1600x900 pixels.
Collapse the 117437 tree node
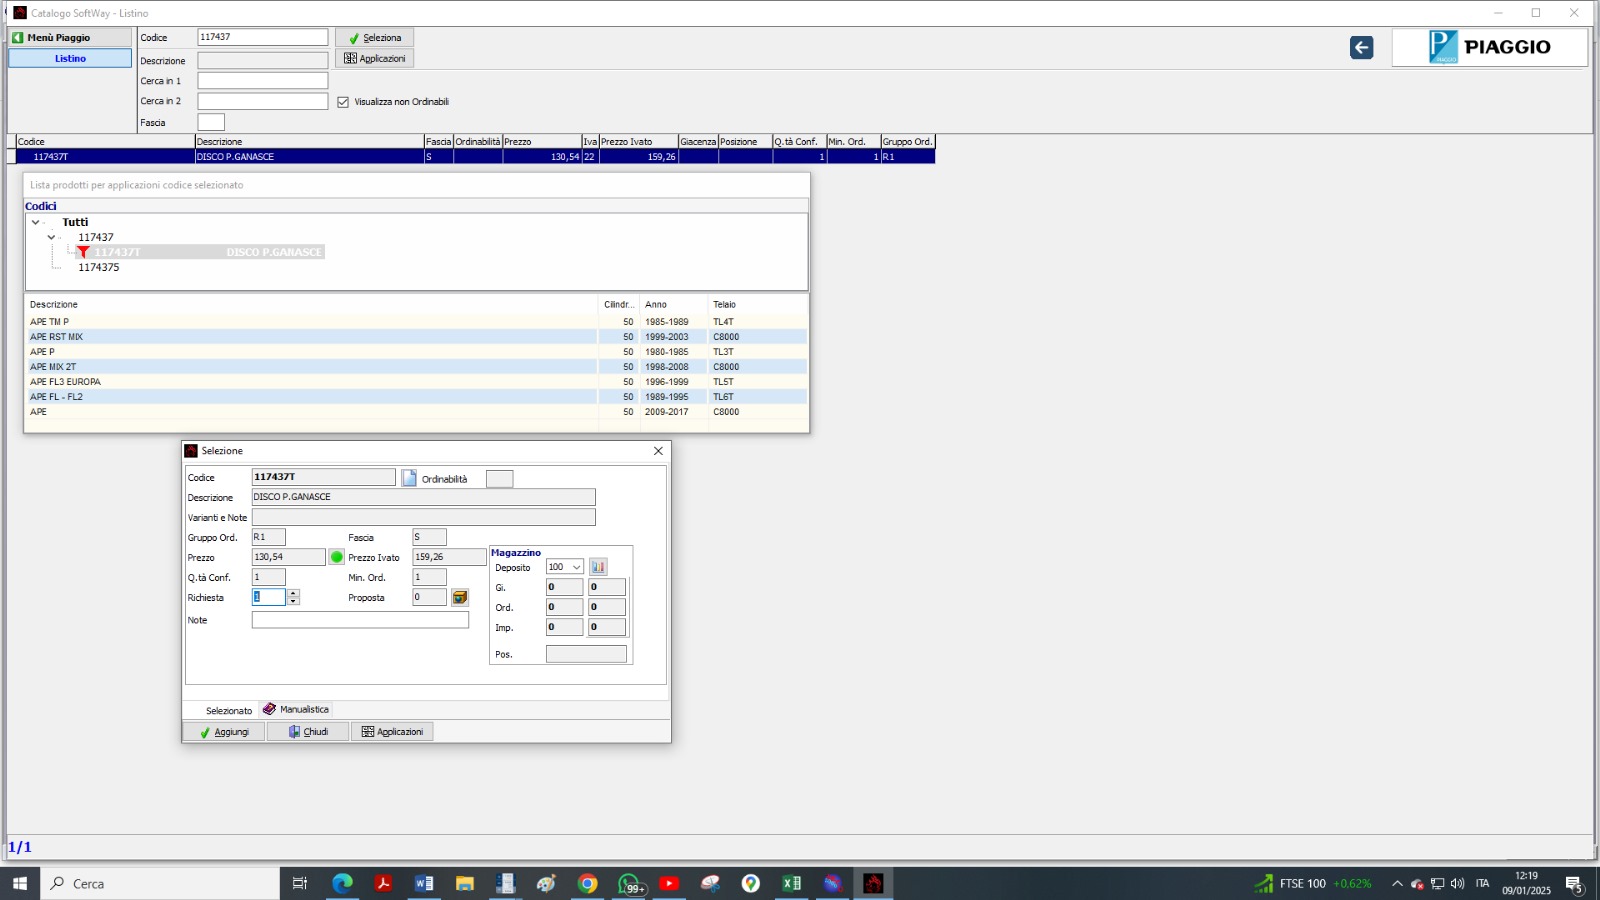click(51, 238)
